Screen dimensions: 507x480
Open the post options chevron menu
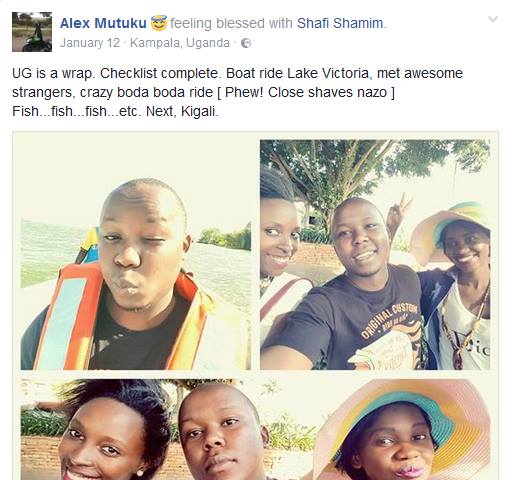point(492,19)
